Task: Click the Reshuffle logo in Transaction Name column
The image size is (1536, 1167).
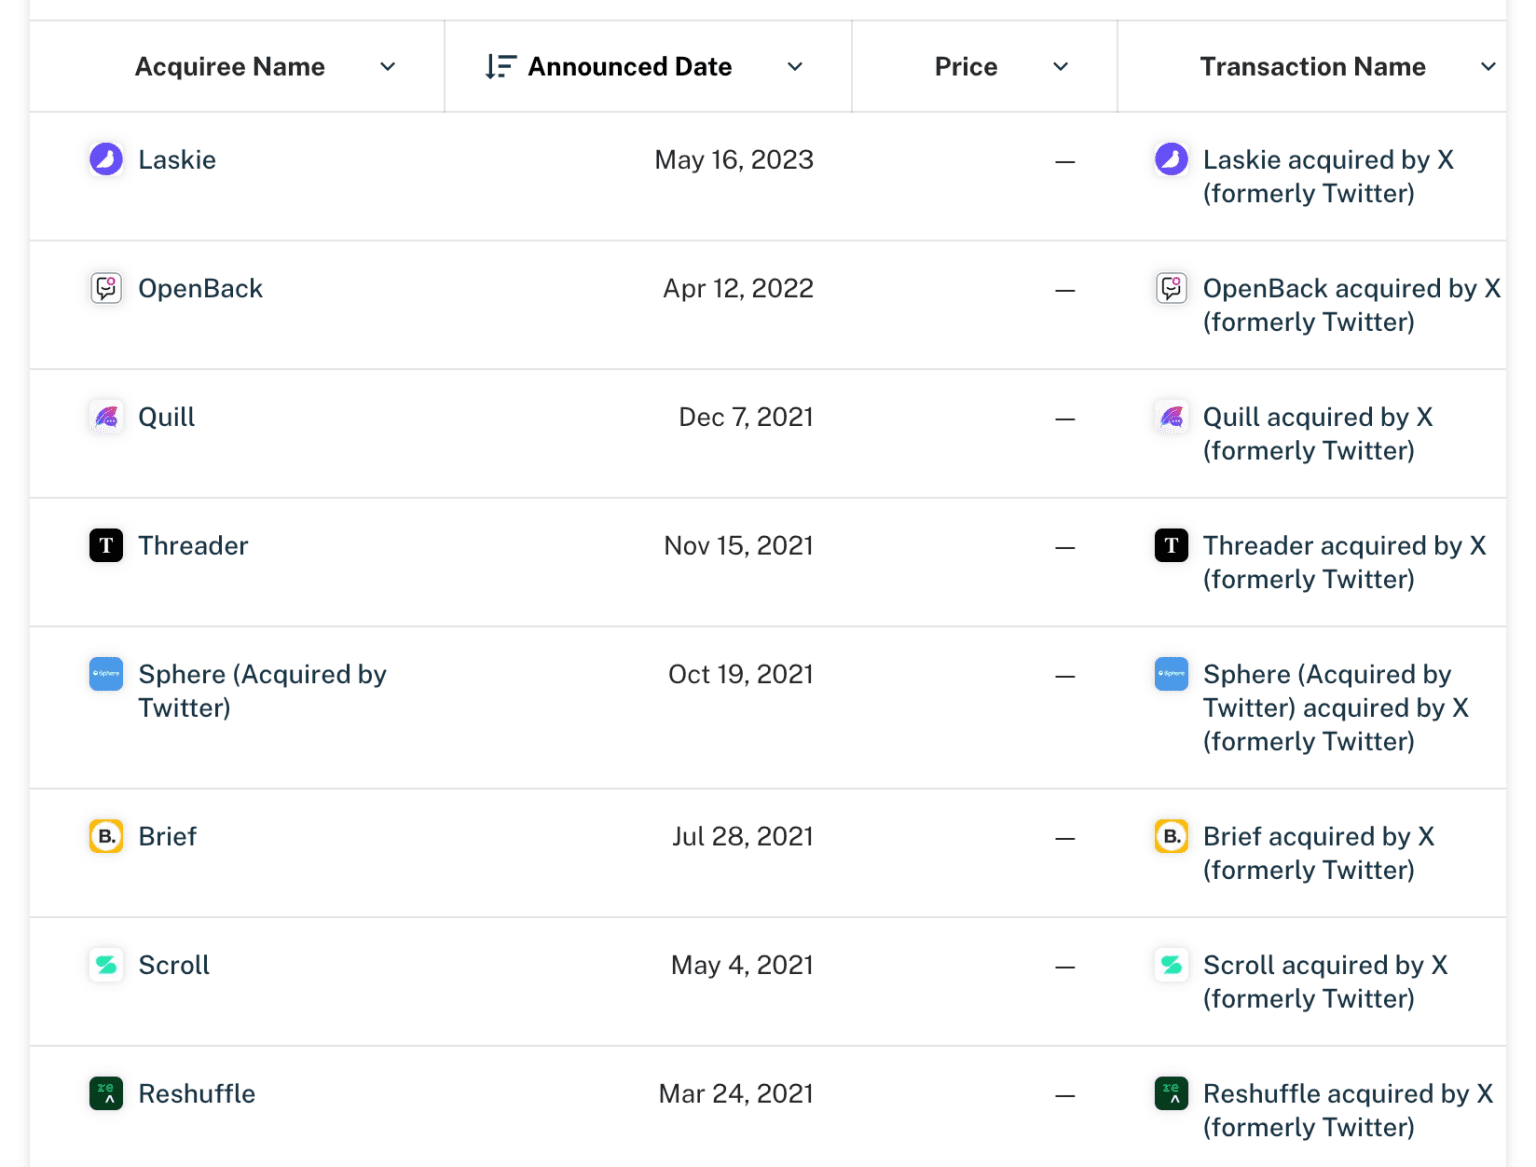Action: (1171, 1094)
